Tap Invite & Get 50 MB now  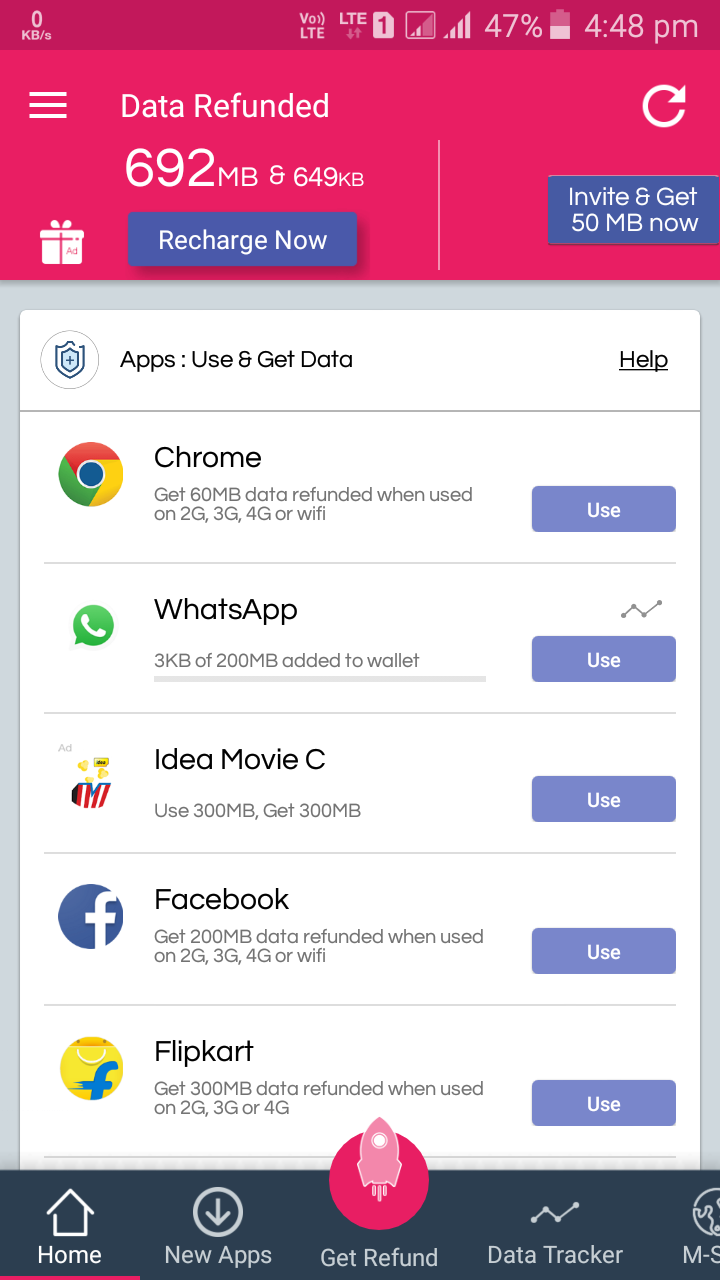click(x=634, y=210)
